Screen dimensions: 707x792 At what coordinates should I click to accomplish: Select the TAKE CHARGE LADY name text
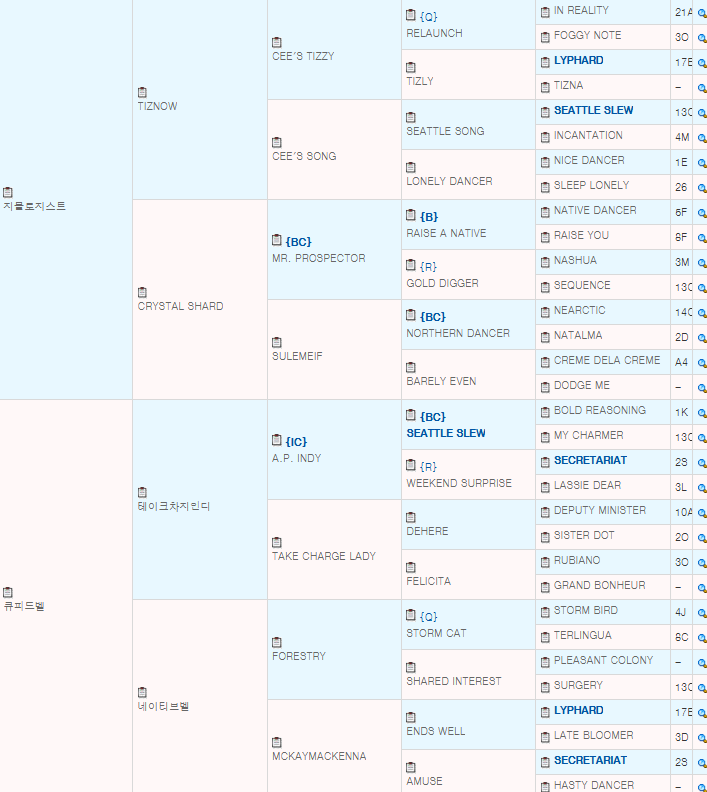[x=324, y=556]
